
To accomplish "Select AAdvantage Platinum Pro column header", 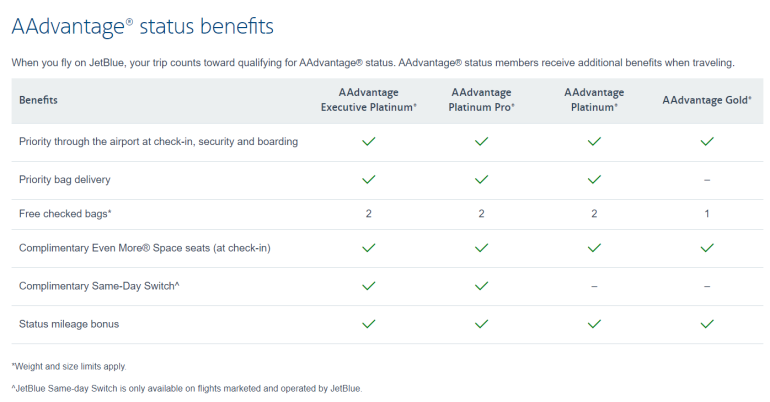I will (x=481, y=99).
